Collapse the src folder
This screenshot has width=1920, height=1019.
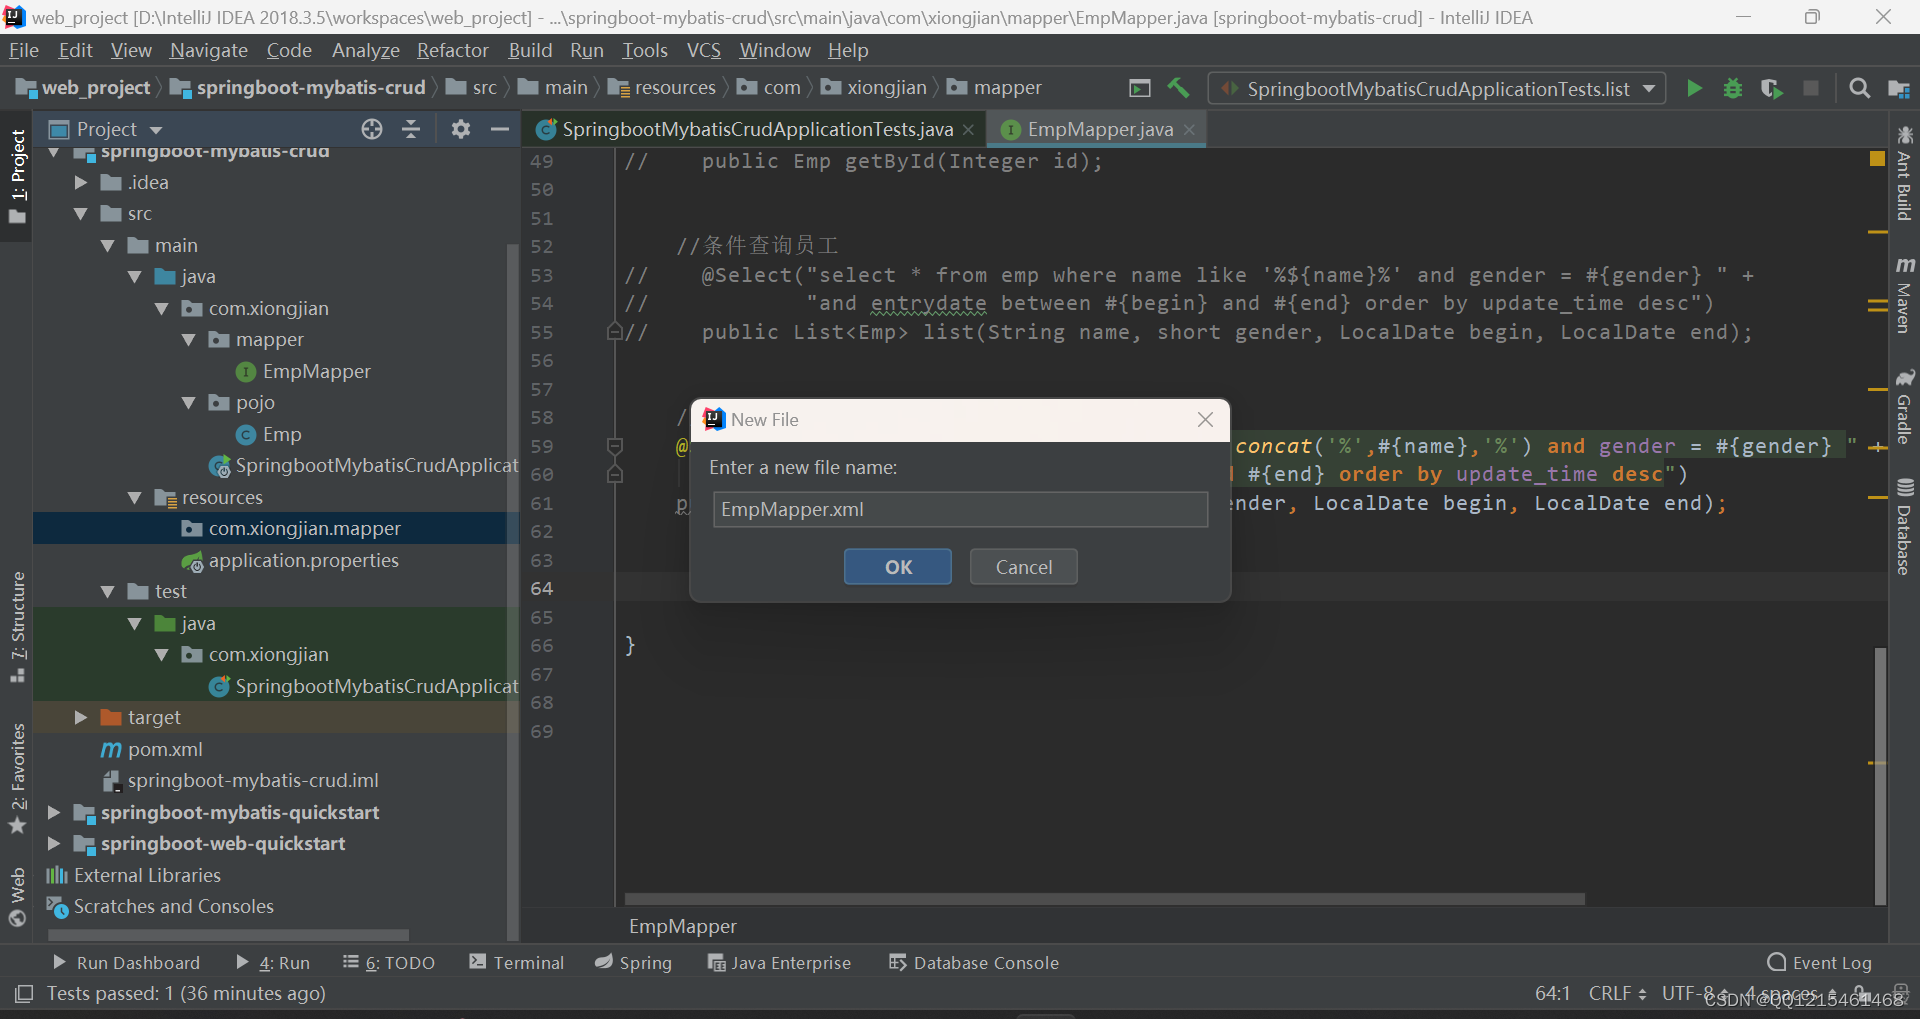(81, 214)
